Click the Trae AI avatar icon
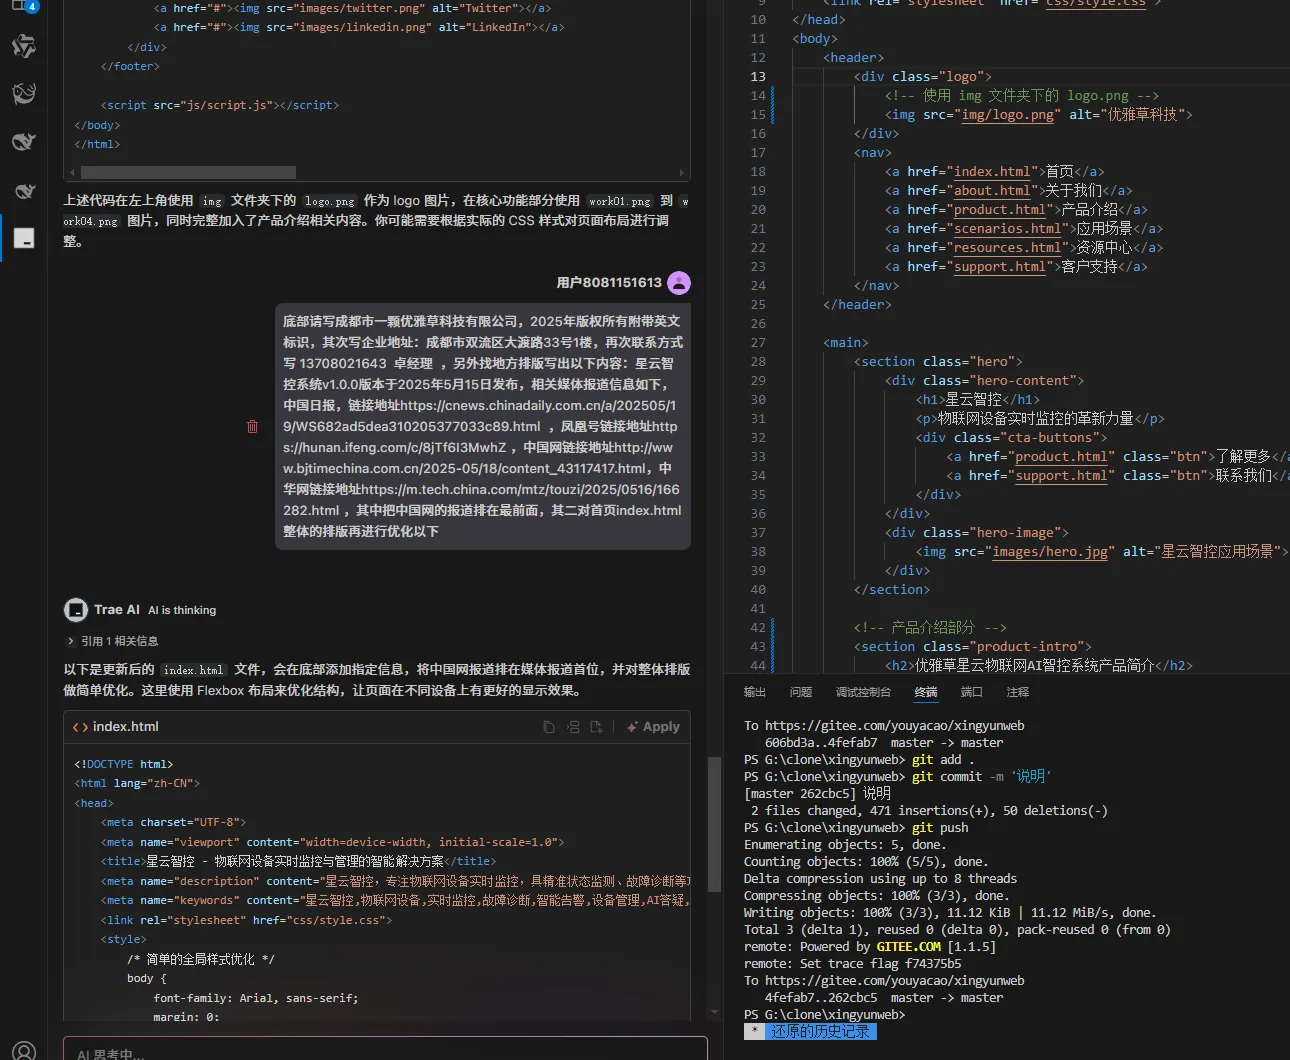This screenshot has width=1290, height=1060. coord(76,610)
